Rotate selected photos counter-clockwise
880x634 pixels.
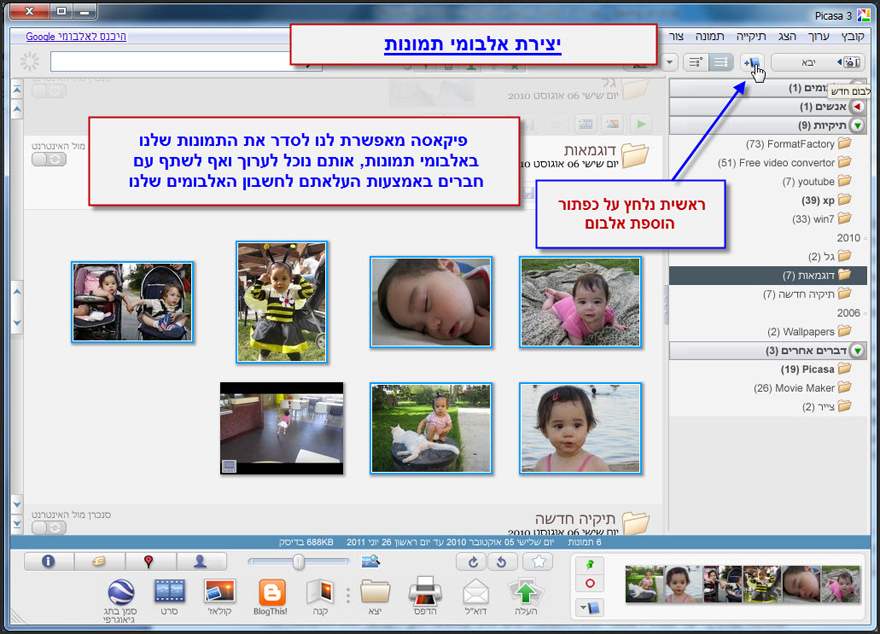point(502,562)
